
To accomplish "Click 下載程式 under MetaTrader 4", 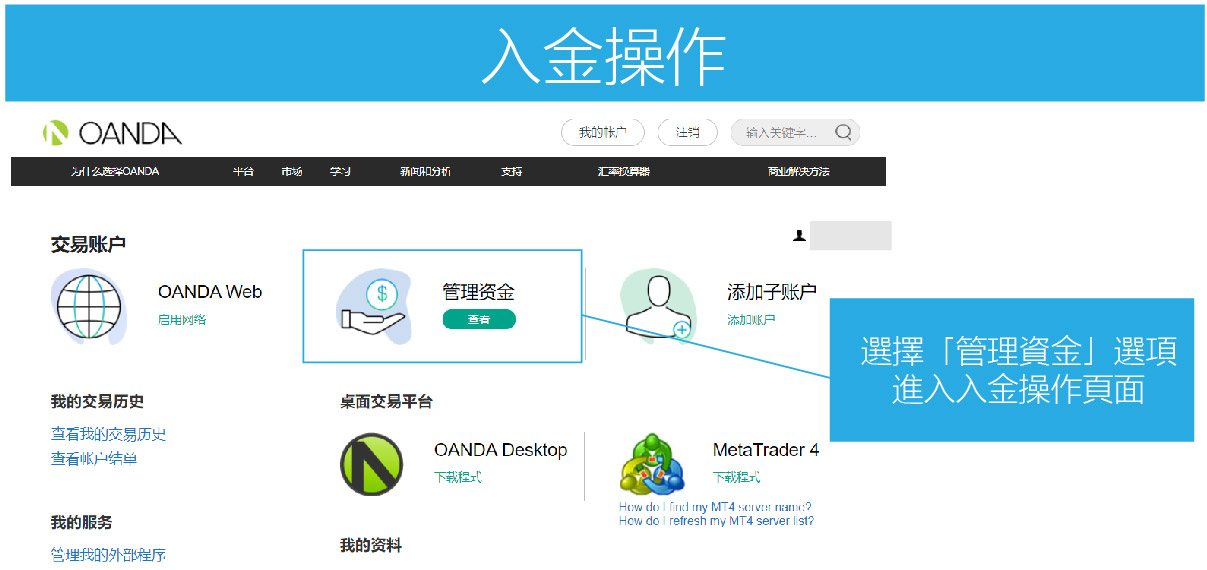I will 736,477.
